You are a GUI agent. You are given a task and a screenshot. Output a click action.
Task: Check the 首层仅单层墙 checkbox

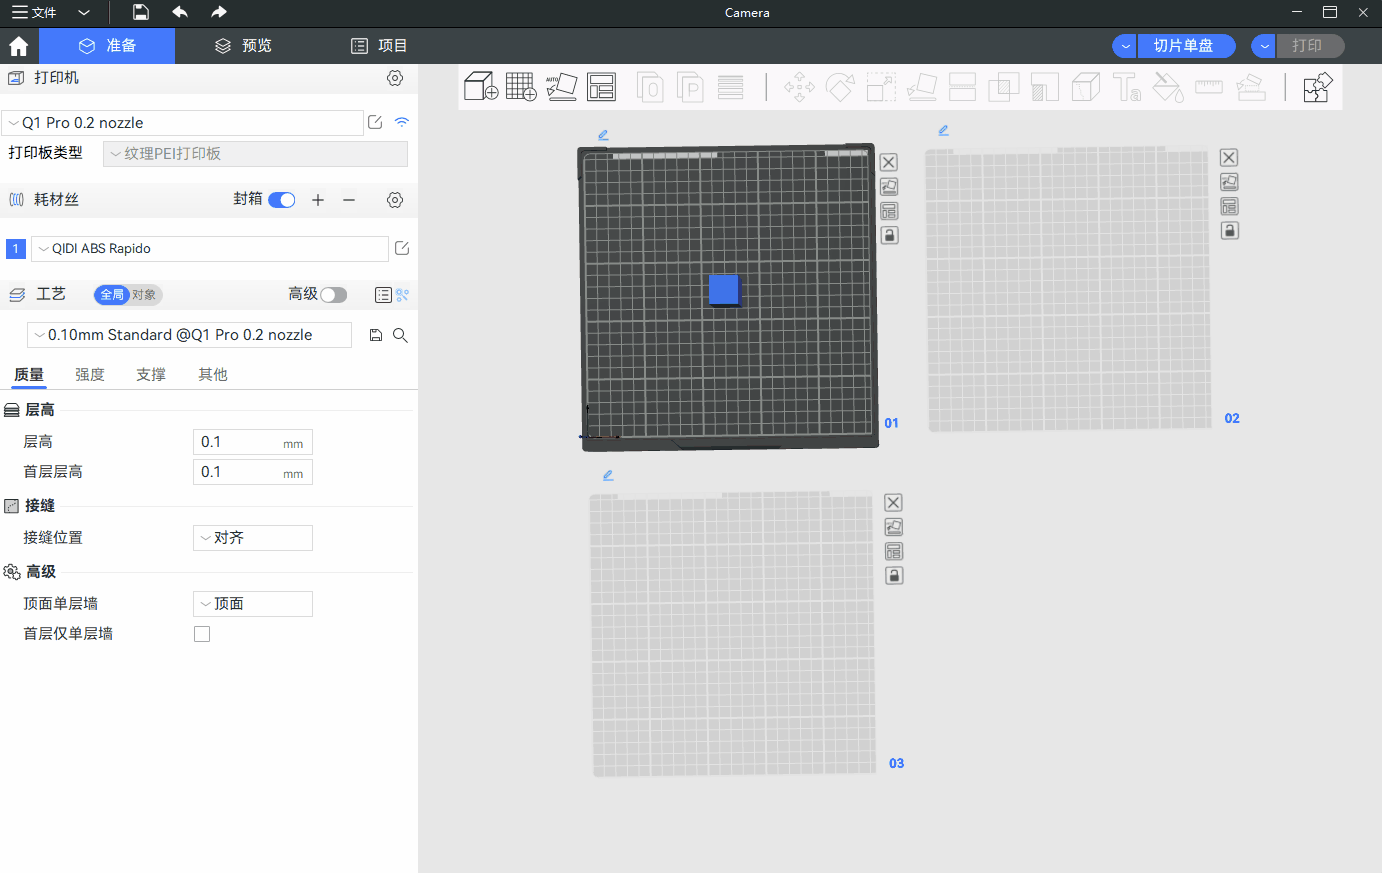(202, 634)
